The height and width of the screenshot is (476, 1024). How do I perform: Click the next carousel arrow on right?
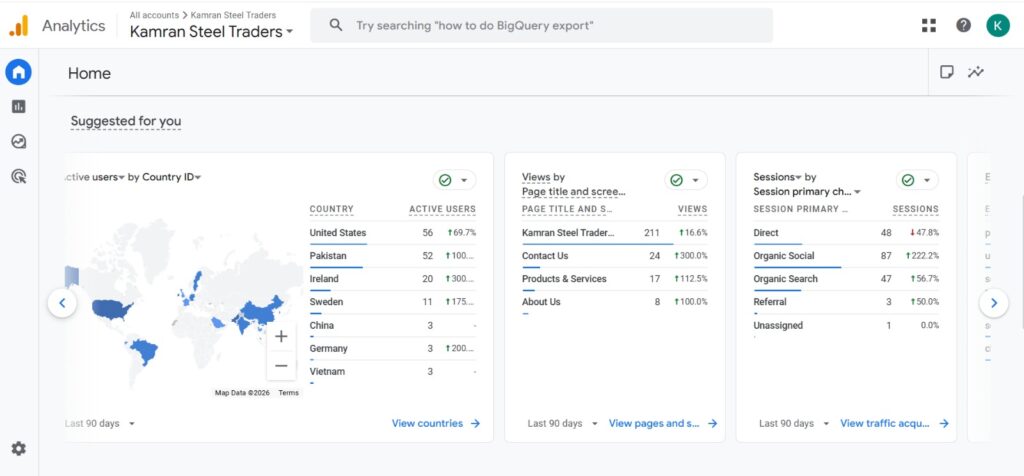click(x=993, y=303)
